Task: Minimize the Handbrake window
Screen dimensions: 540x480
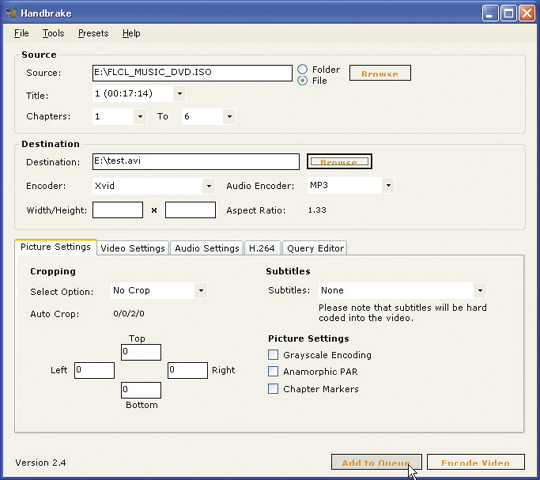Action: pyautogui.click(x=490, y=13)
